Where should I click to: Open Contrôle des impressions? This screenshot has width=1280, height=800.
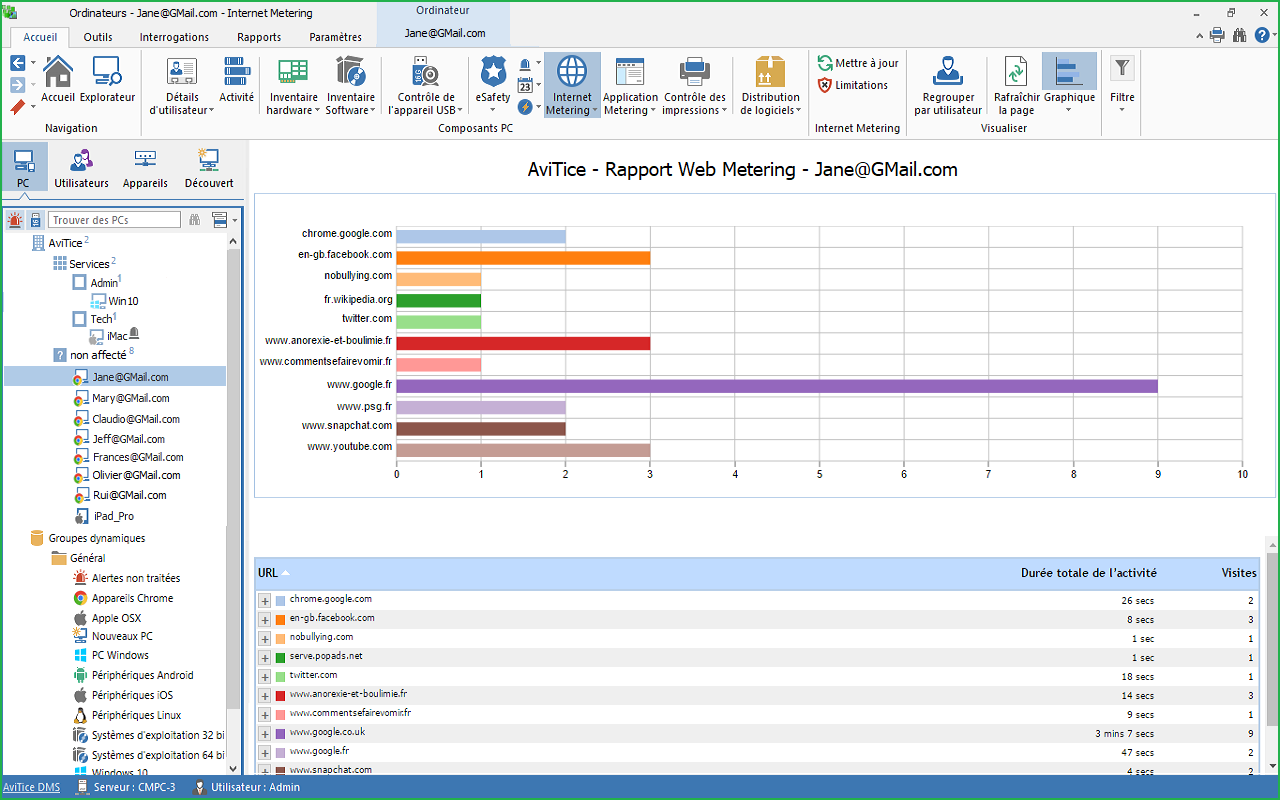pyautogui.click(x=695, y=86)
